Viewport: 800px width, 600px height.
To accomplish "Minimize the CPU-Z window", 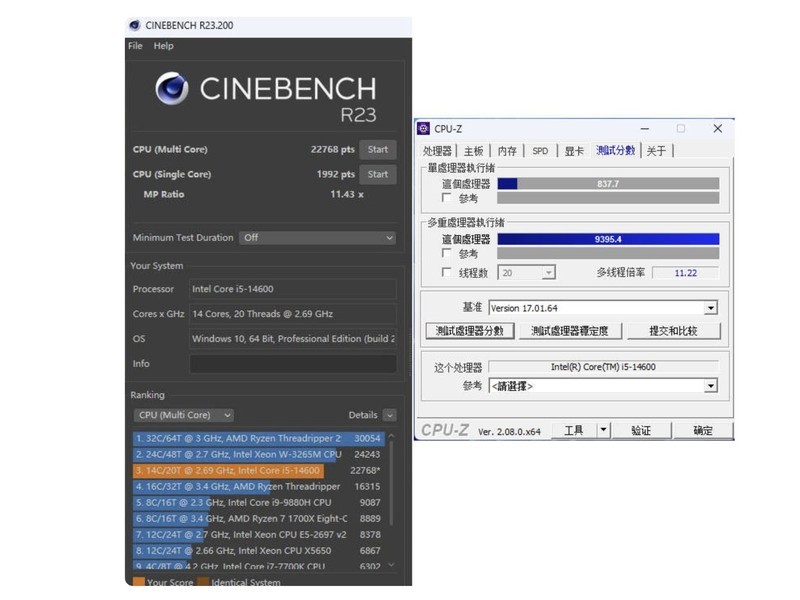I will tap(645, 129).
